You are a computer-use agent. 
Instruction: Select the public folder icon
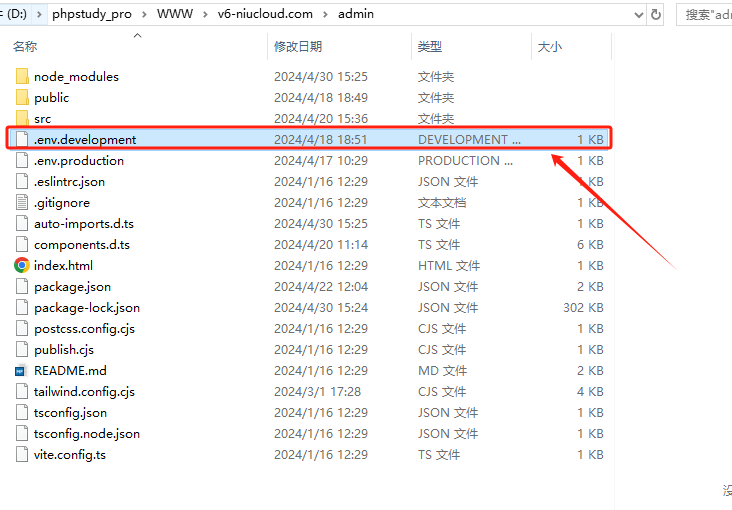(22, 97)
